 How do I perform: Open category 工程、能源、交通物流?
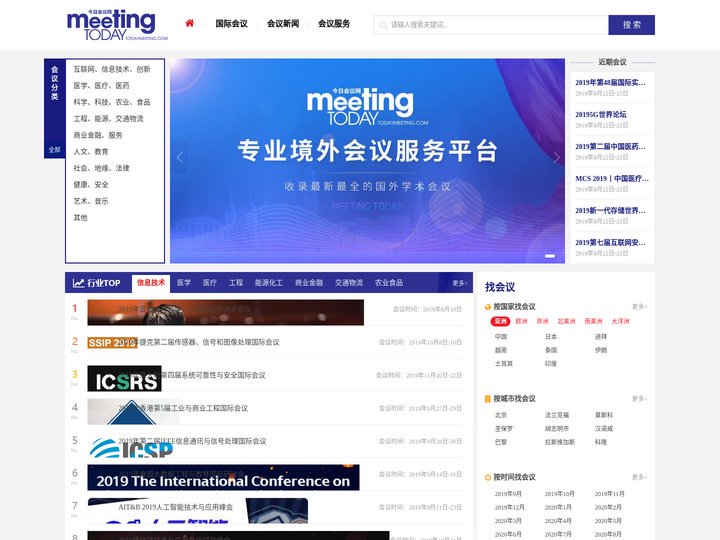pyautogui.click(x=108, y=119)
